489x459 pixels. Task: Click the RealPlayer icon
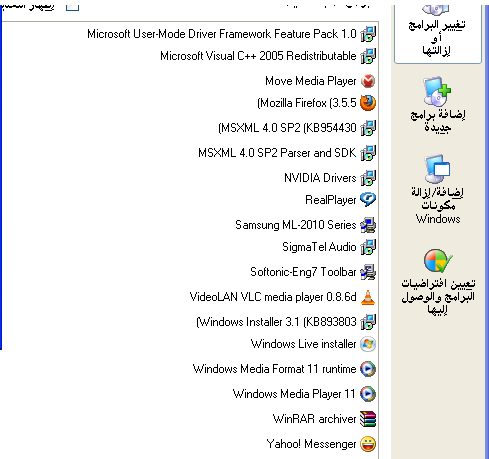point(368,200)
